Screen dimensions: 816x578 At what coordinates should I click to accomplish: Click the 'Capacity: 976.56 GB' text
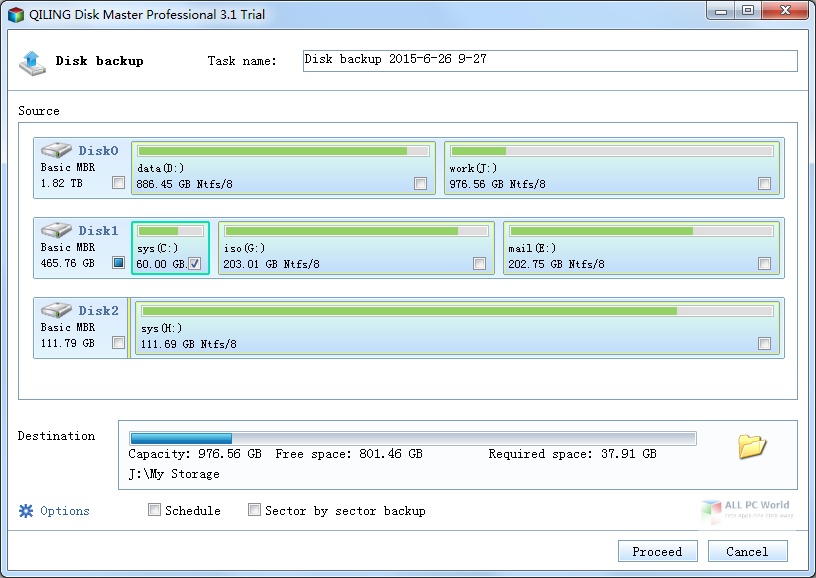195,454
